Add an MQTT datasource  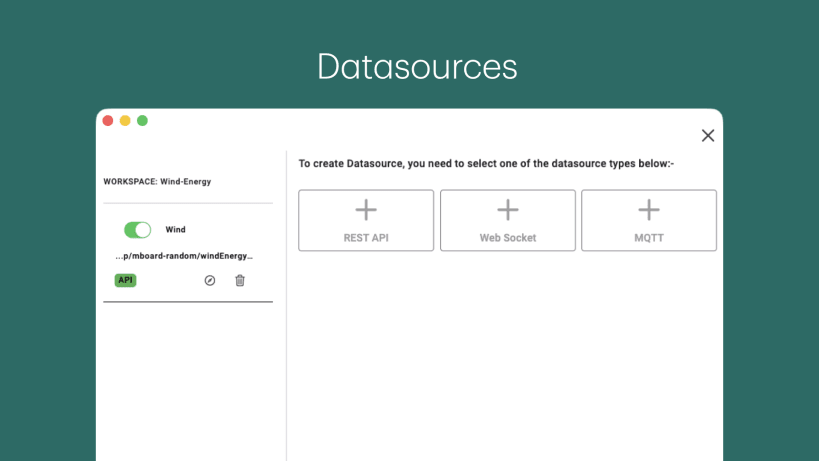pyautogui.click(x=649, y=220)
